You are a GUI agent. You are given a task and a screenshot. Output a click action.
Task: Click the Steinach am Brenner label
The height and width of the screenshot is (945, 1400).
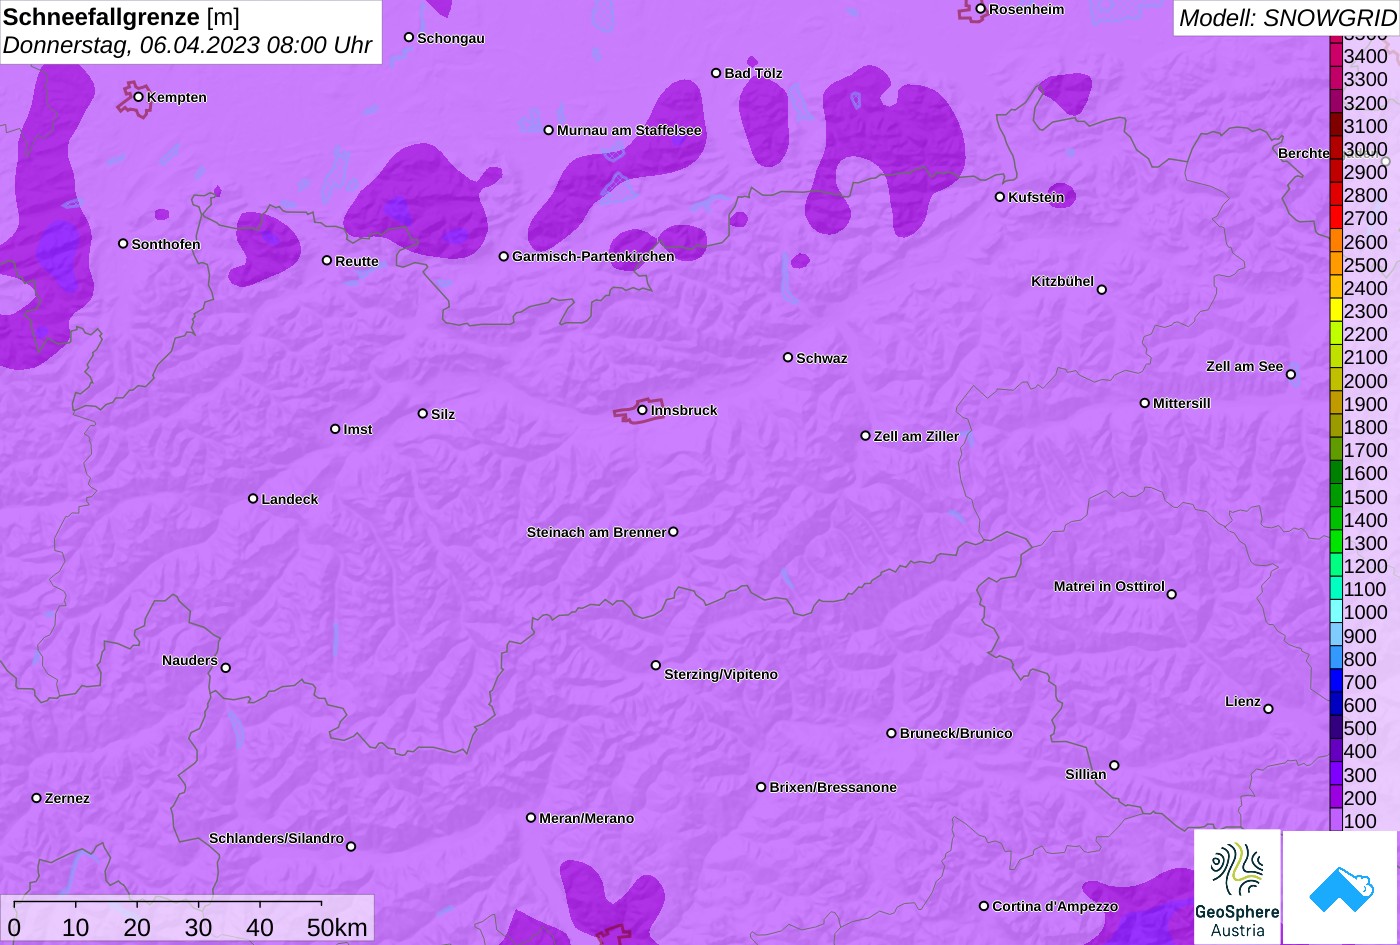[x=596, y=532]
